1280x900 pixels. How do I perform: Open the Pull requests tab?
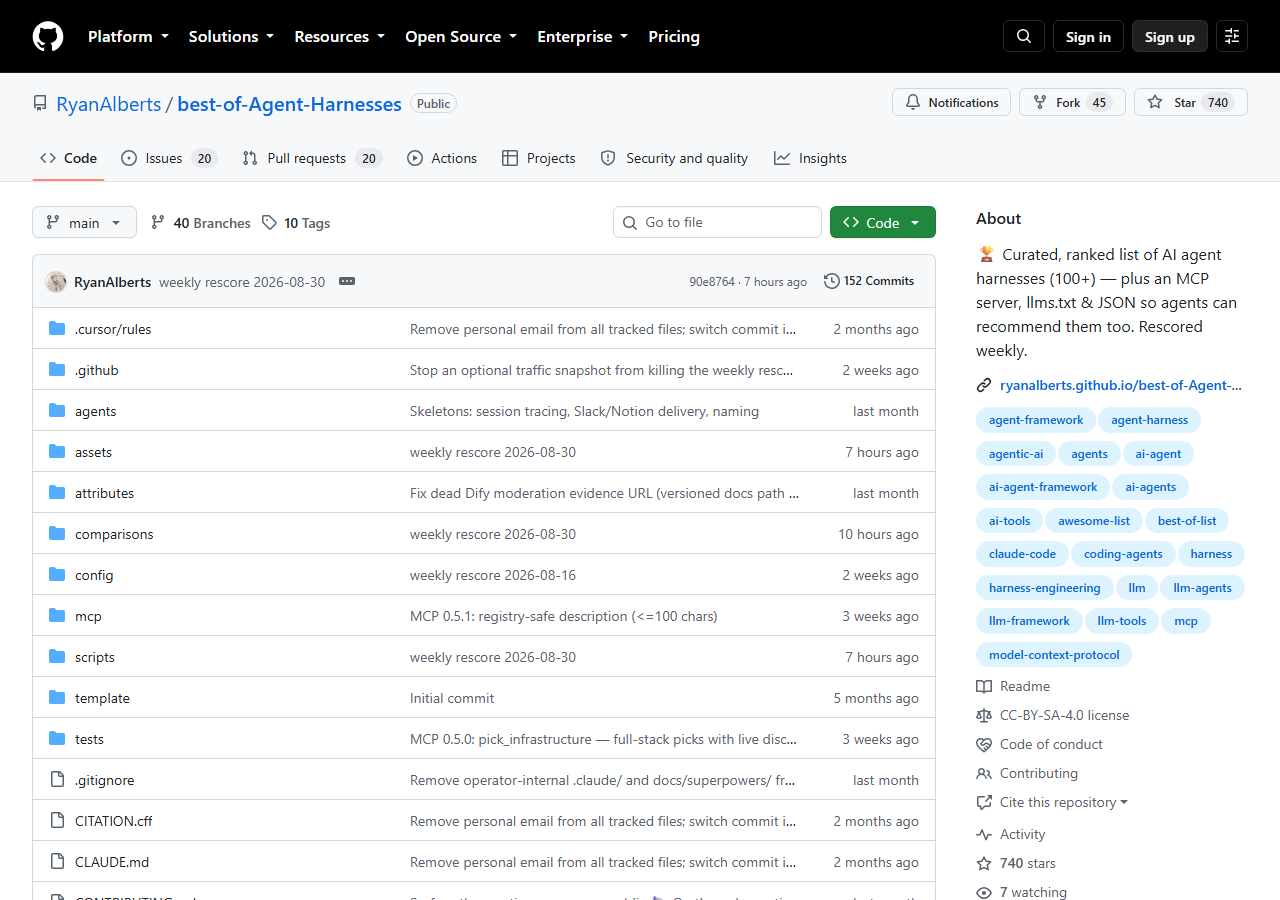click(312, 158)
